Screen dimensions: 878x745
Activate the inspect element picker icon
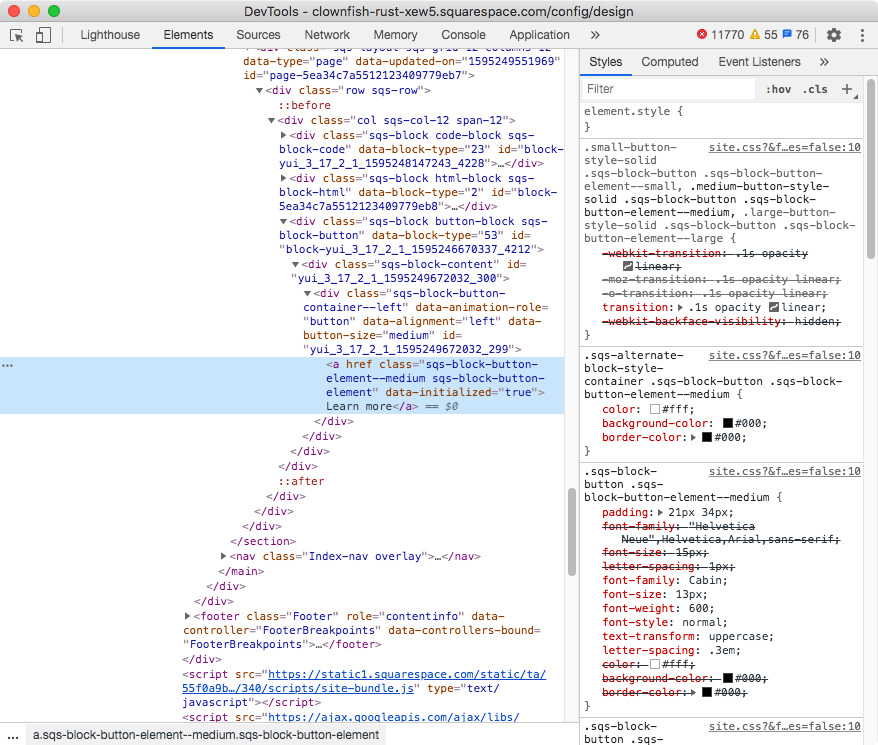click(17, 35)
